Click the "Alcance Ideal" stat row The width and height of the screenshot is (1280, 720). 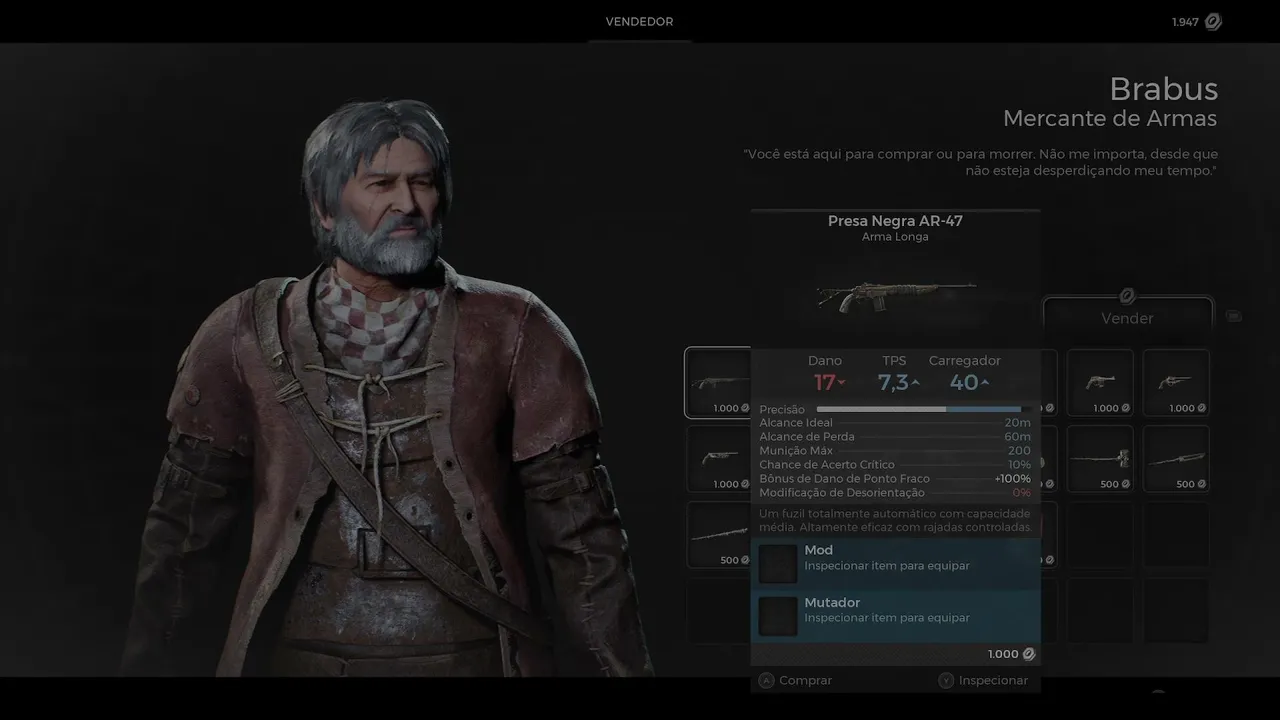tap(895, 423)
